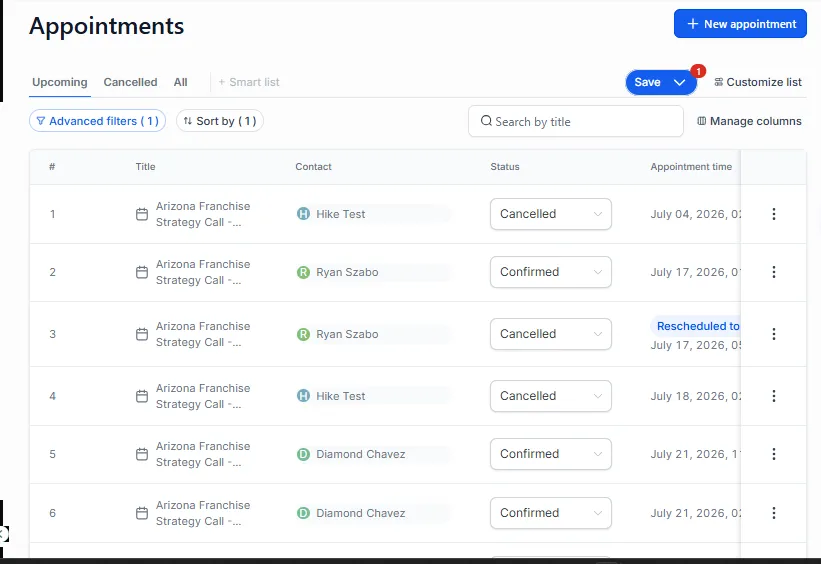Open Arizona Franchise Strategy Call title in row 2
Viewport: 821px width, 564px height.
pos(203,272)
